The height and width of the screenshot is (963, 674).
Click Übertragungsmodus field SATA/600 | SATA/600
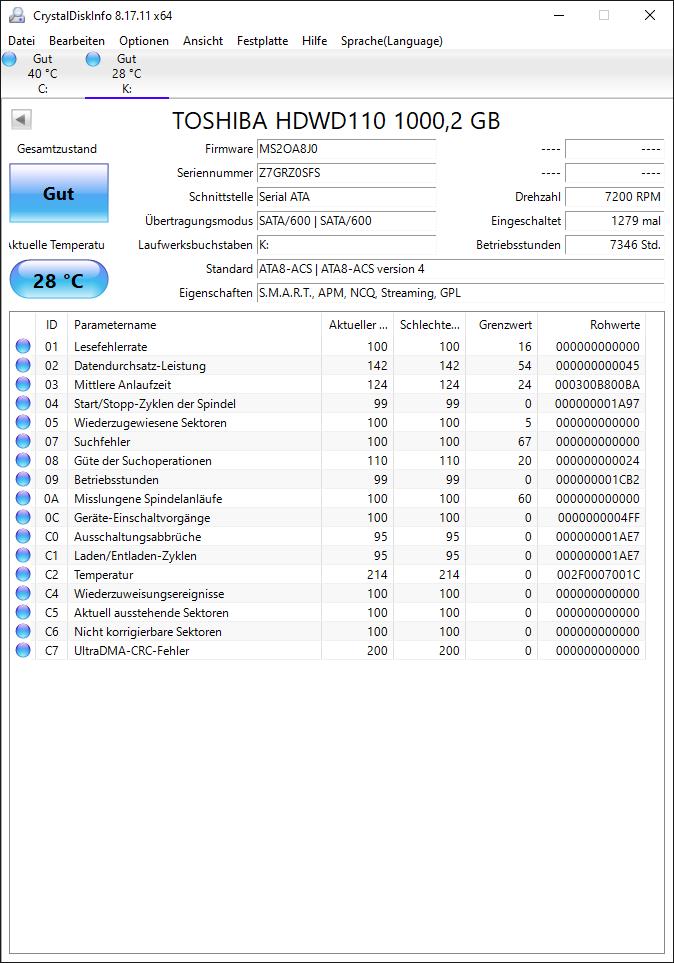pos(347,221)
